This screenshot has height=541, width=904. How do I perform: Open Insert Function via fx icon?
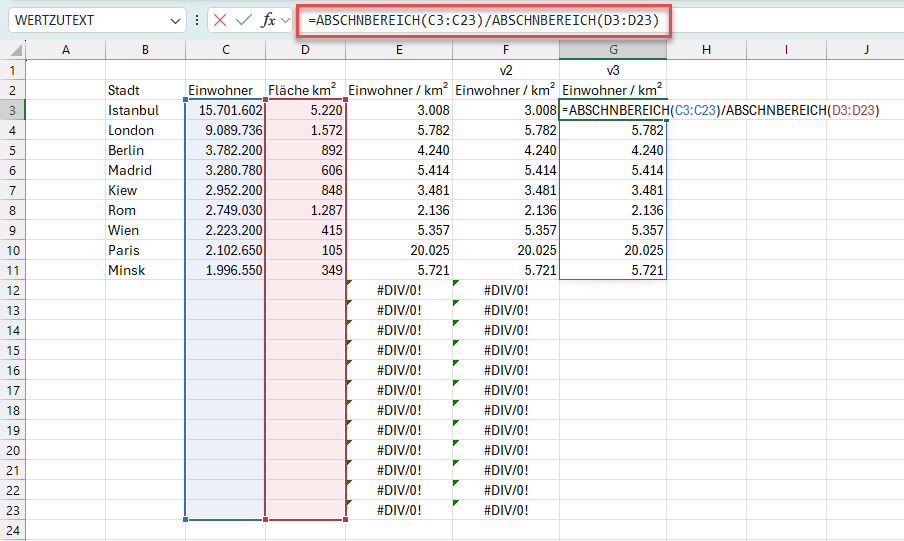coord(268,20)
